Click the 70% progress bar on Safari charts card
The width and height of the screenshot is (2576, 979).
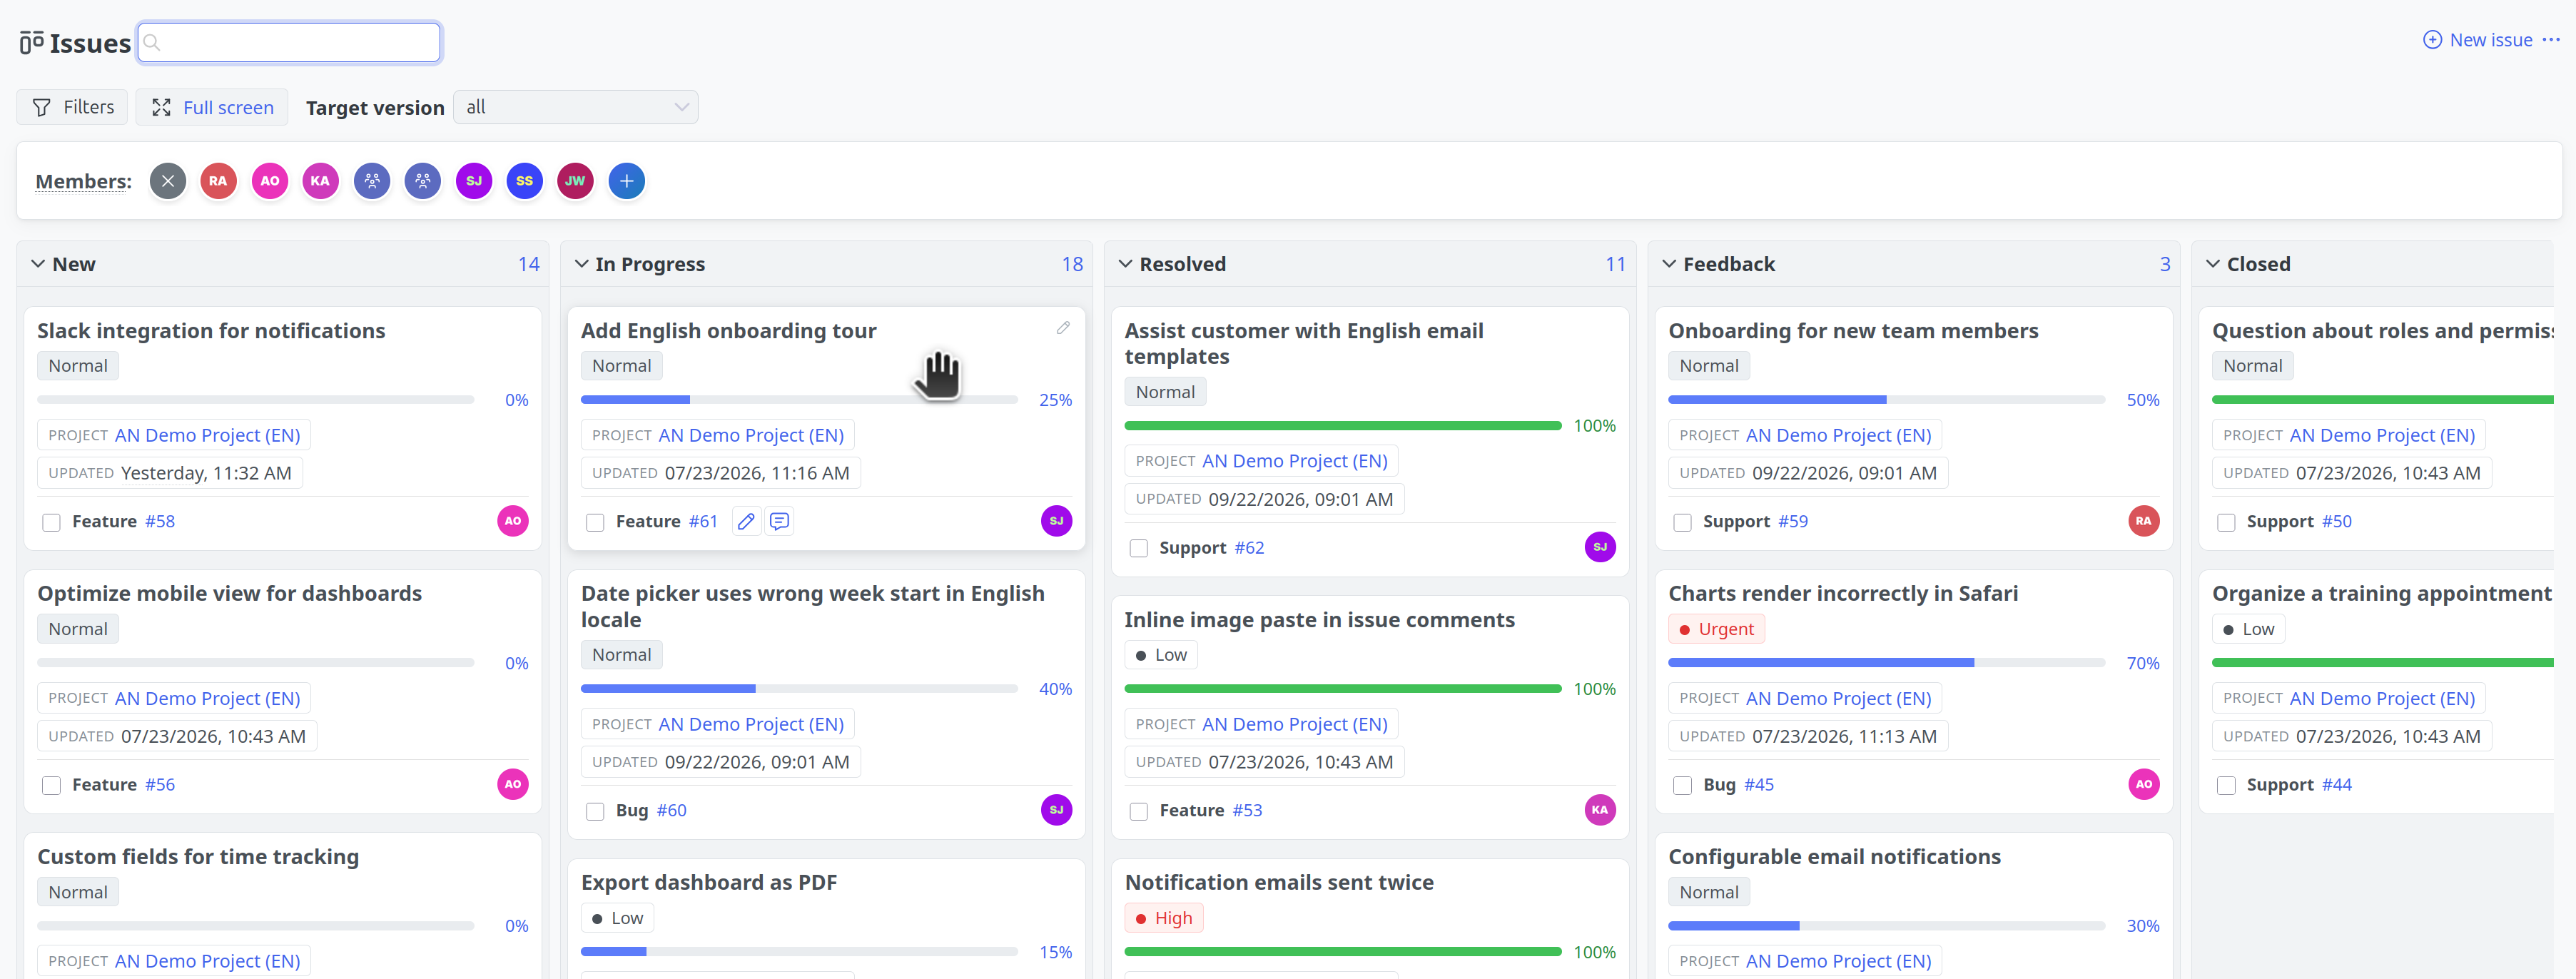point(1886,663)
